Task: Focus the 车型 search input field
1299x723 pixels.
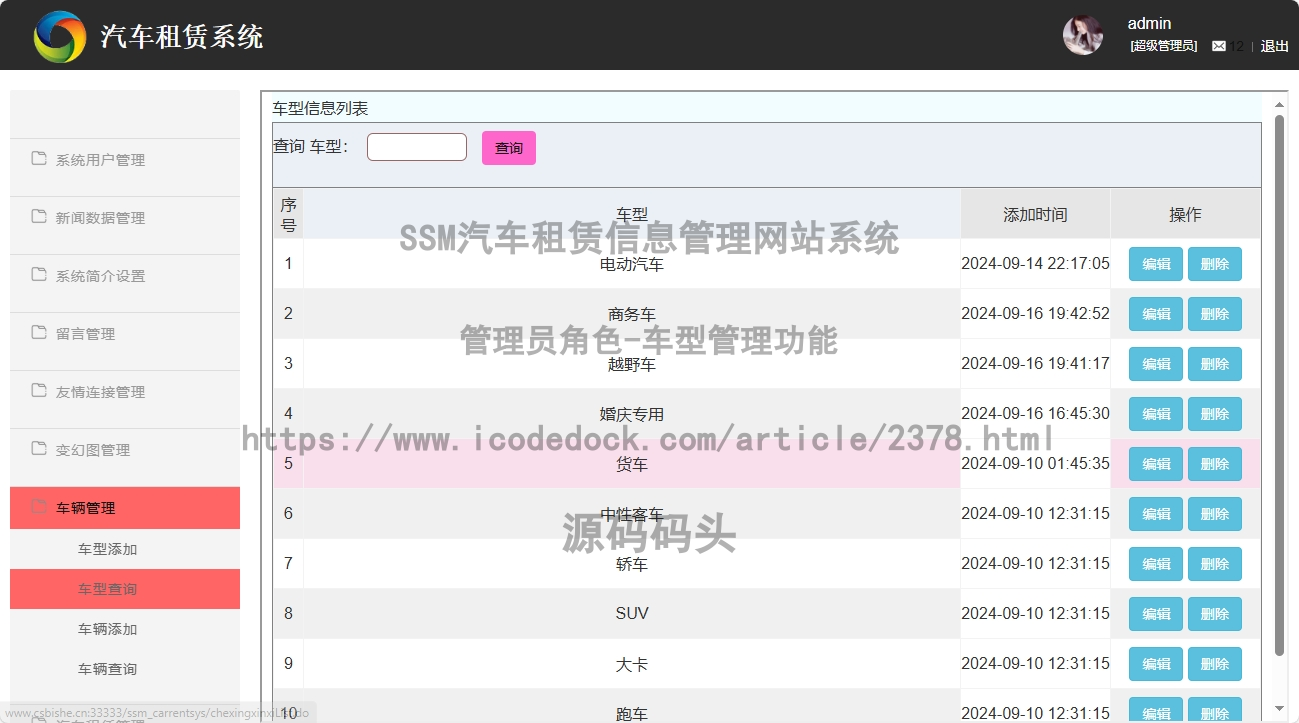Action: (417, 147)
